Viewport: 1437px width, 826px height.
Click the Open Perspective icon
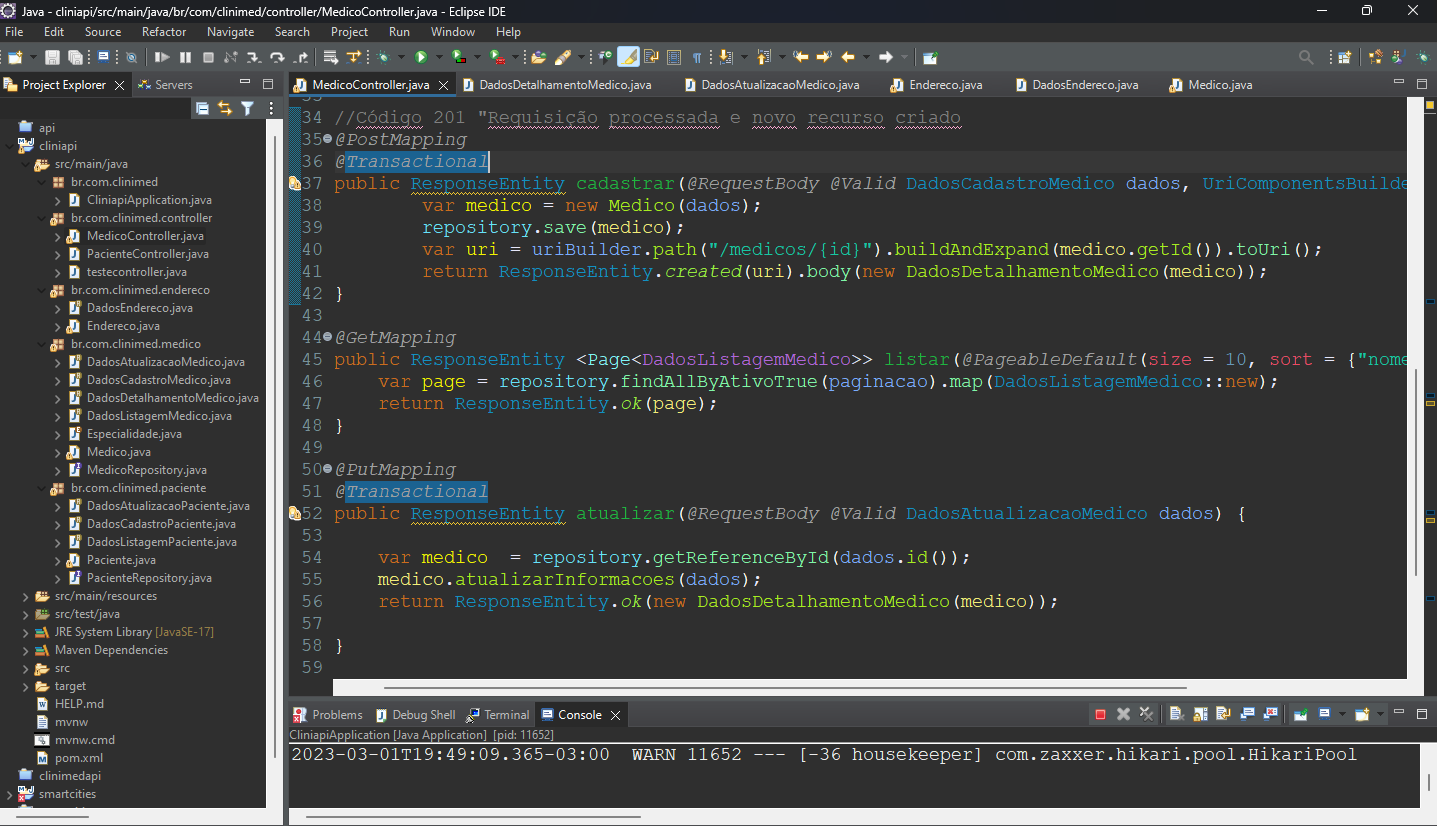tap(1345, 57)
